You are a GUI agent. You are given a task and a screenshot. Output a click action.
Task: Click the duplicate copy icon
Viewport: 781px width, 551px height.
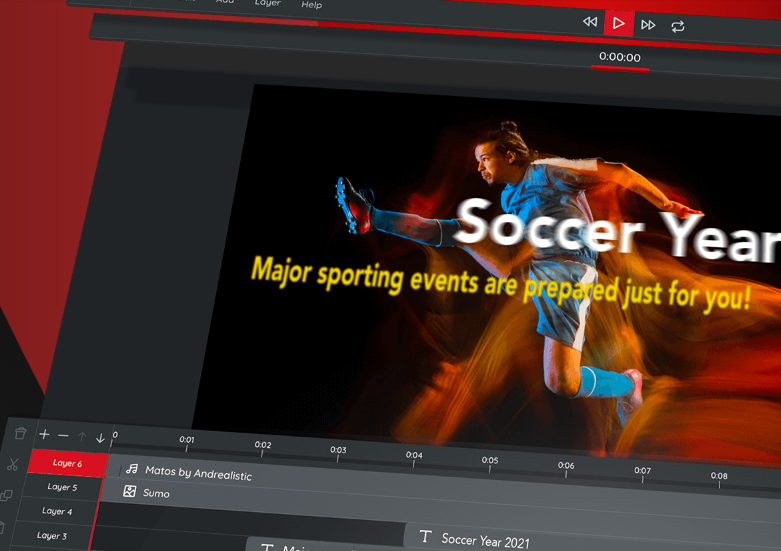click(x=6, y=495)
